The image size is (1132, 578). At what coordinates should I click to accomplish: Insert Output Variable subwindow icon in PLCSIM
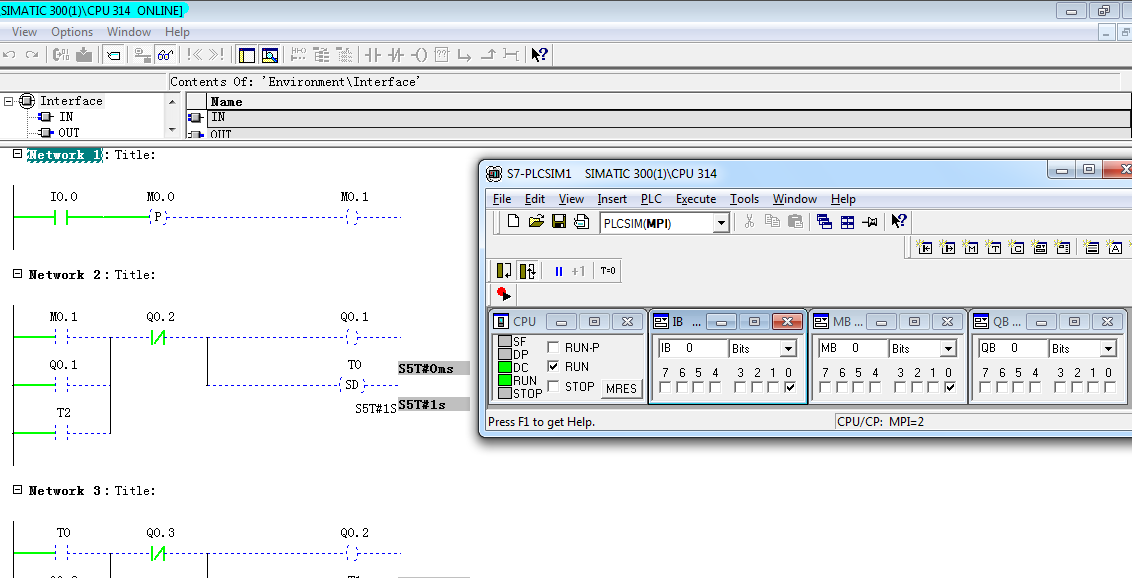point(948,248)
